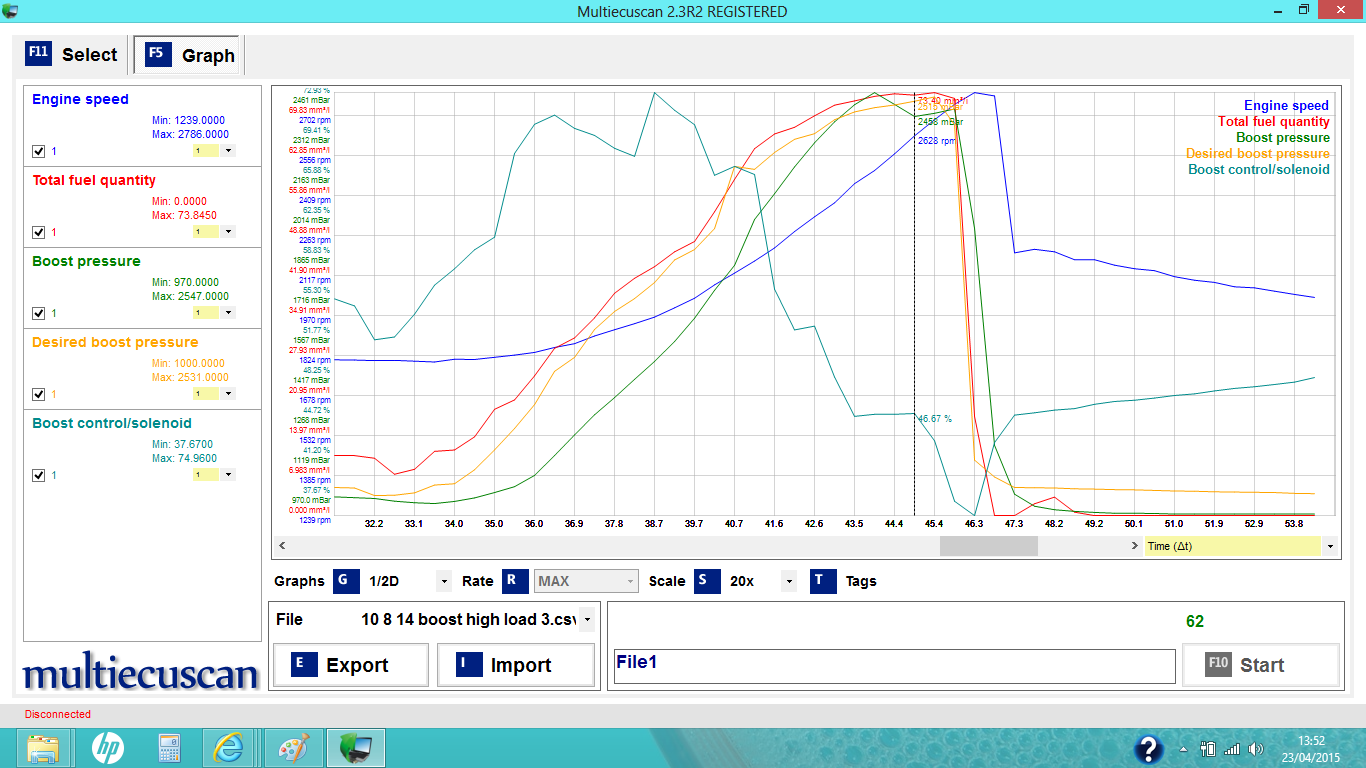Open the Desired boost pressure graph number dropdown

(228, 394)
